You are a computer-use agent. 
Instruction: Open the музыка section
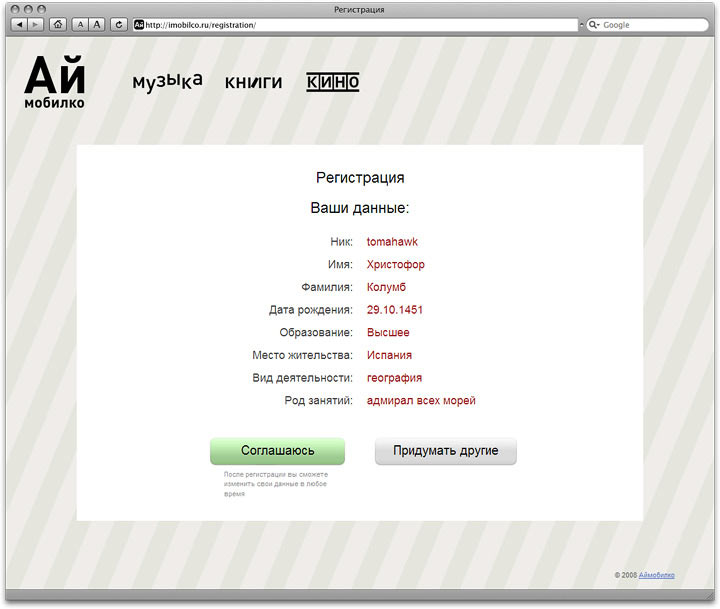pos(167,81)
